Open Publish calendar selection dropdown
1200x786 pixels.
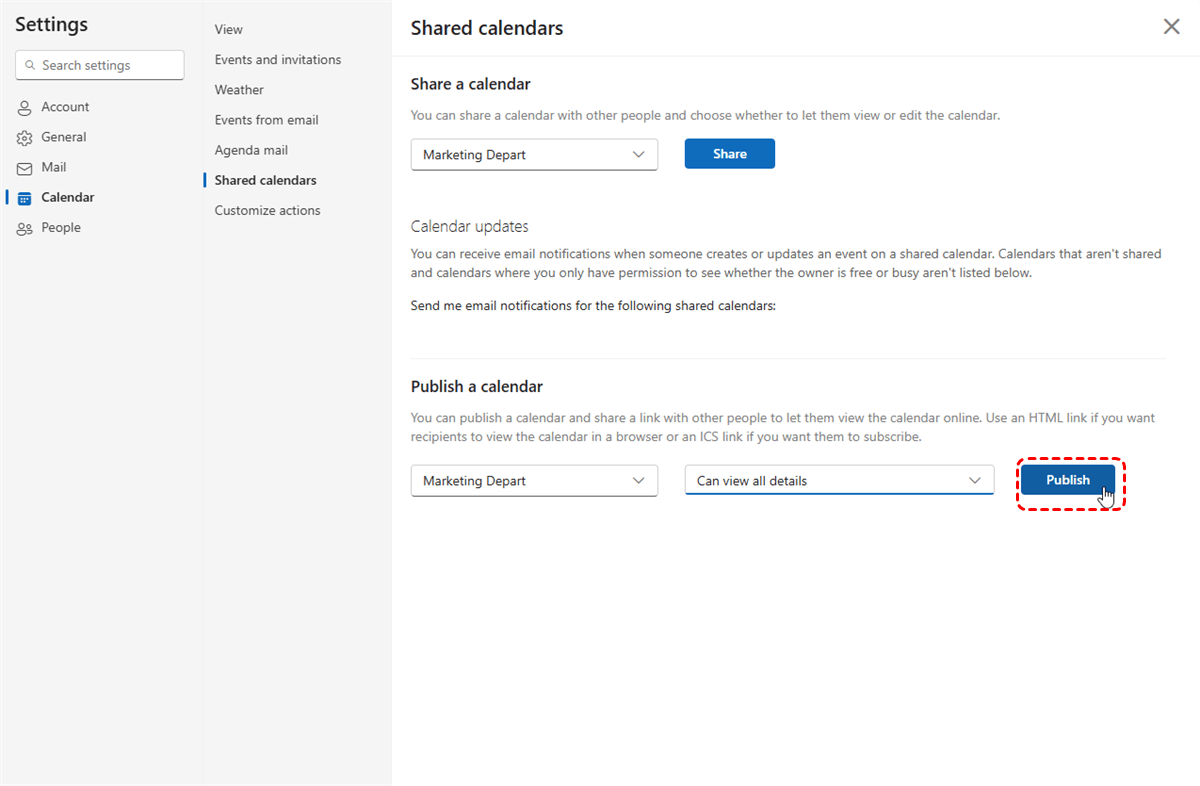point(534,481)
